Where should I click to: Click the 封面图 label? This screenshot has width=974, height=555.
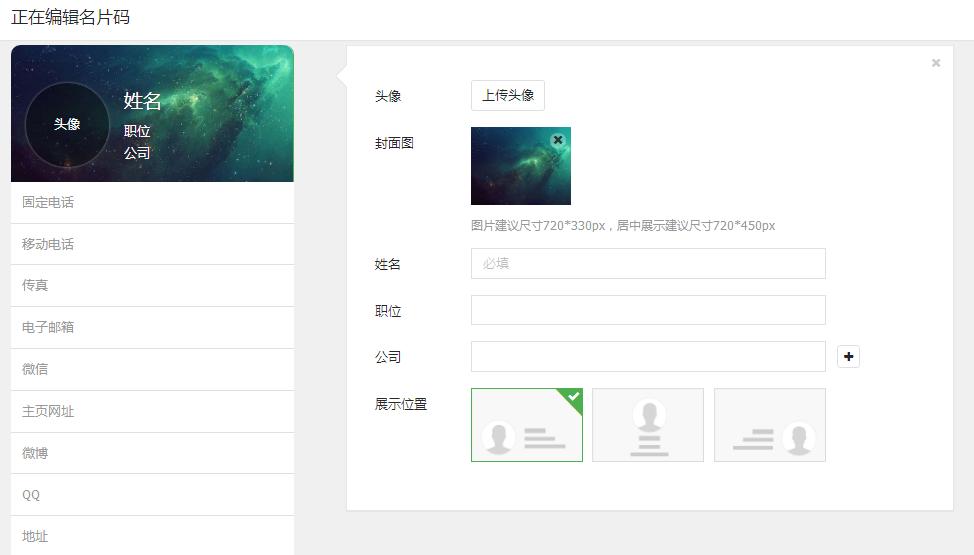click(x=394, y=143)
